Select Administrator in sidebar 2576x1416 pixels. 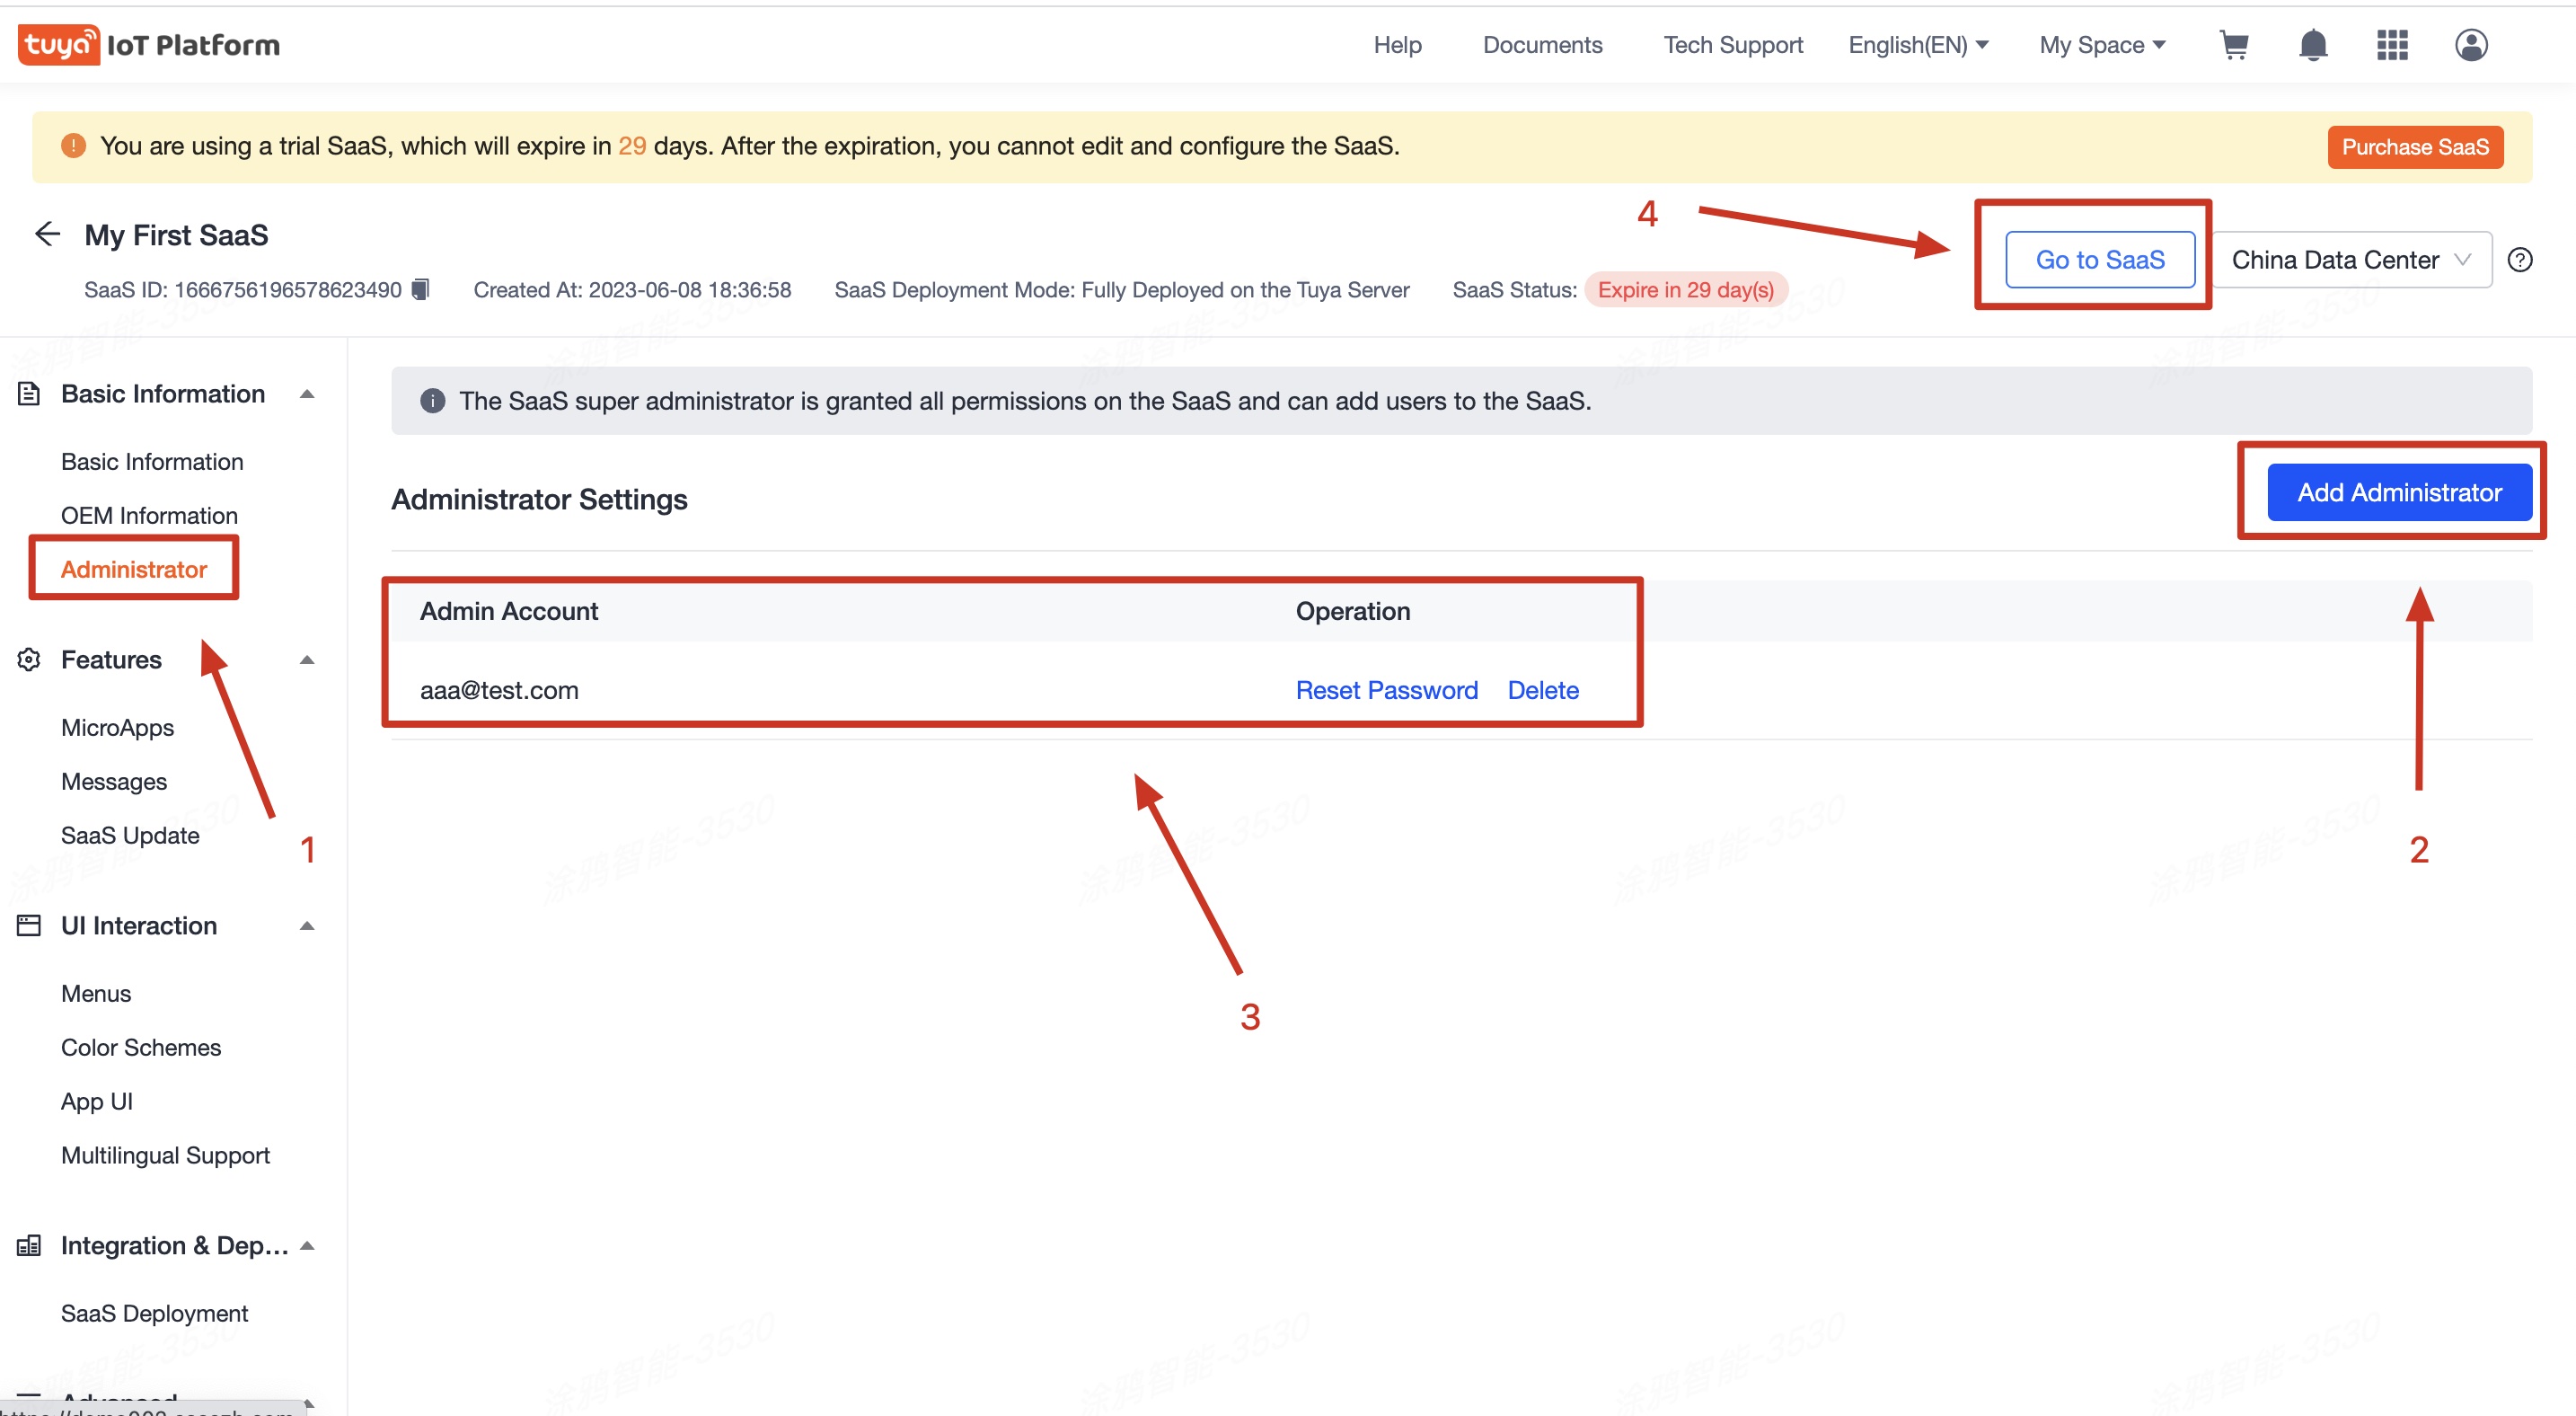tap(134, 570)
